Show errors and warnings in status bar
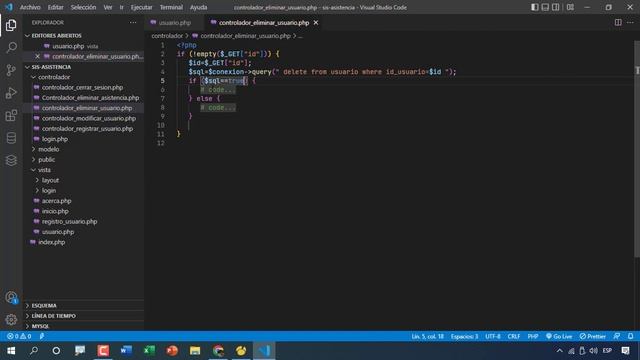This screenshot has height=360, width=640. pos(19,336)
